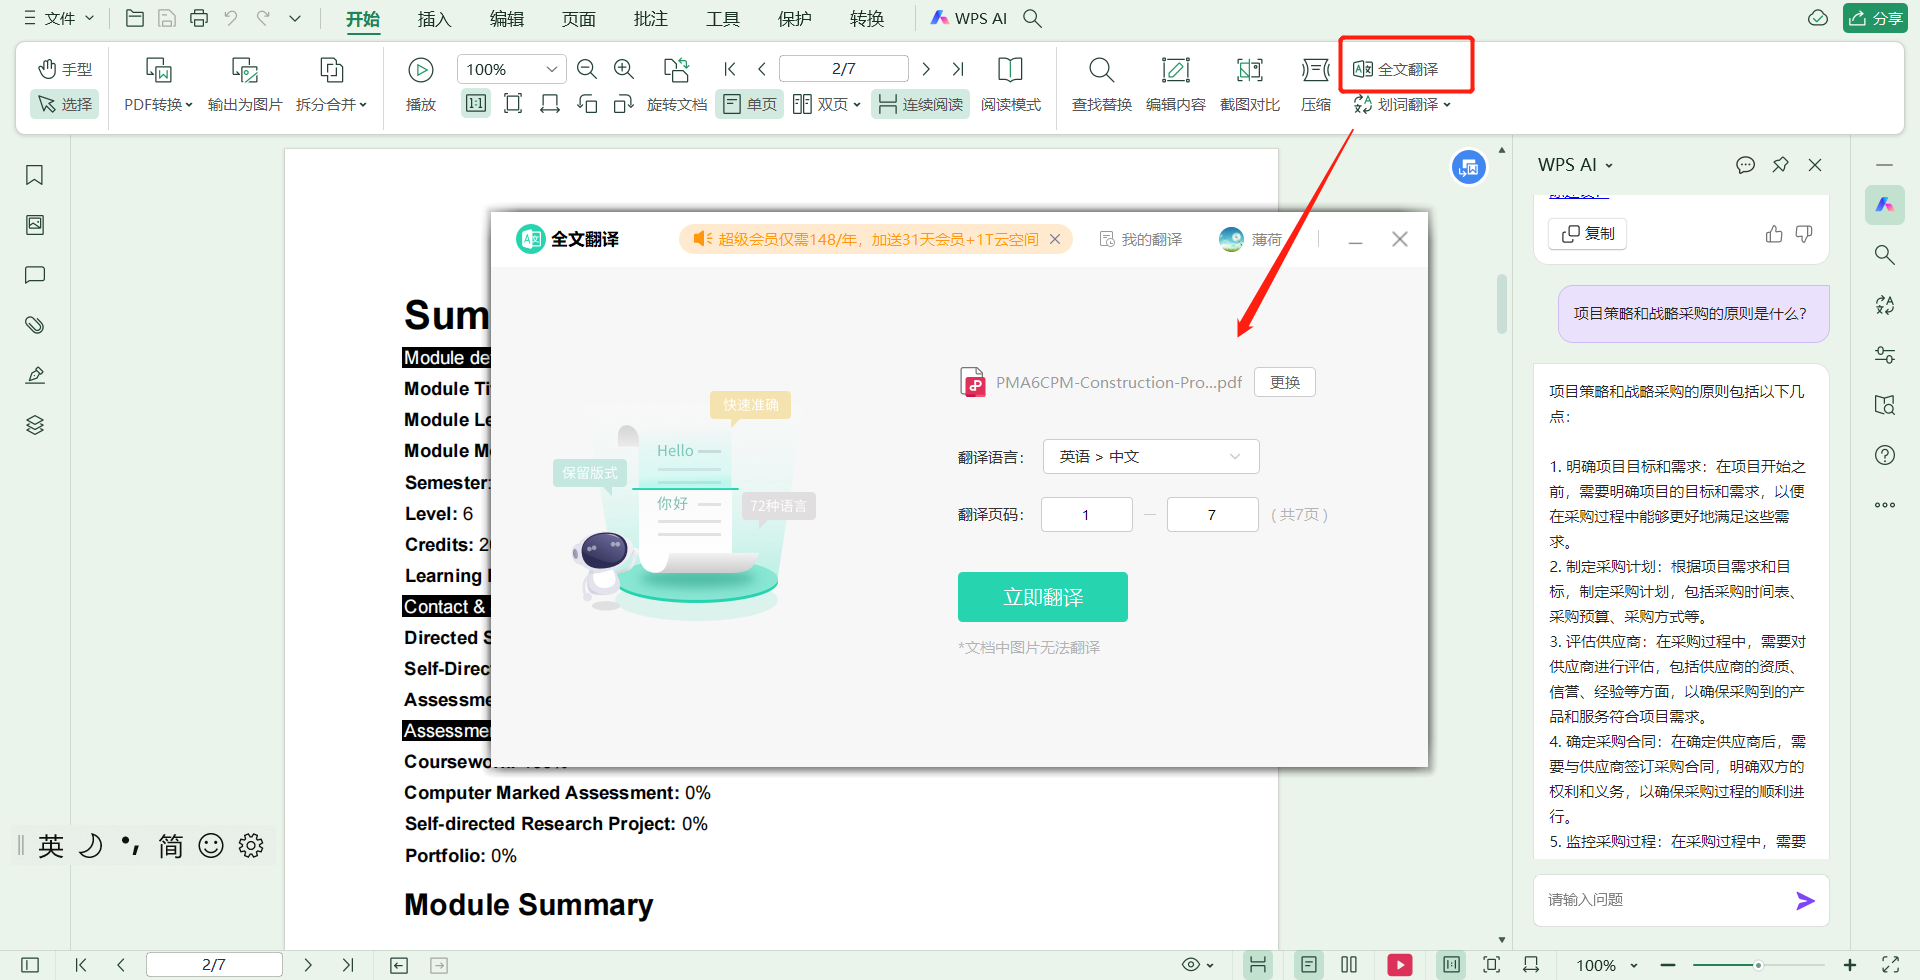Screen dimensions: 1920x980
Task: Click 旋转文档 to rotate the document
Action: click(x=677, y=85)
